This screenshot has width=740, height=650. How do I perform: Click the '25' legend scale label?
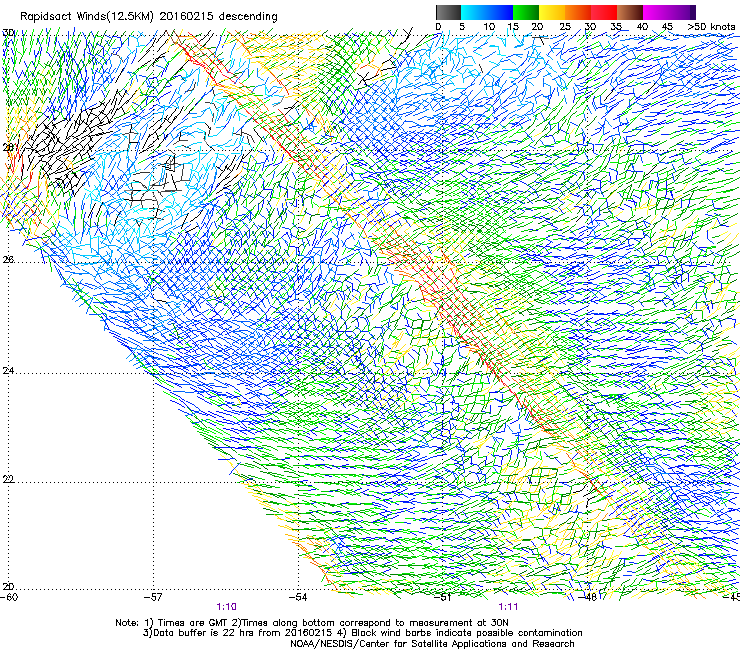tap(565, 26)
